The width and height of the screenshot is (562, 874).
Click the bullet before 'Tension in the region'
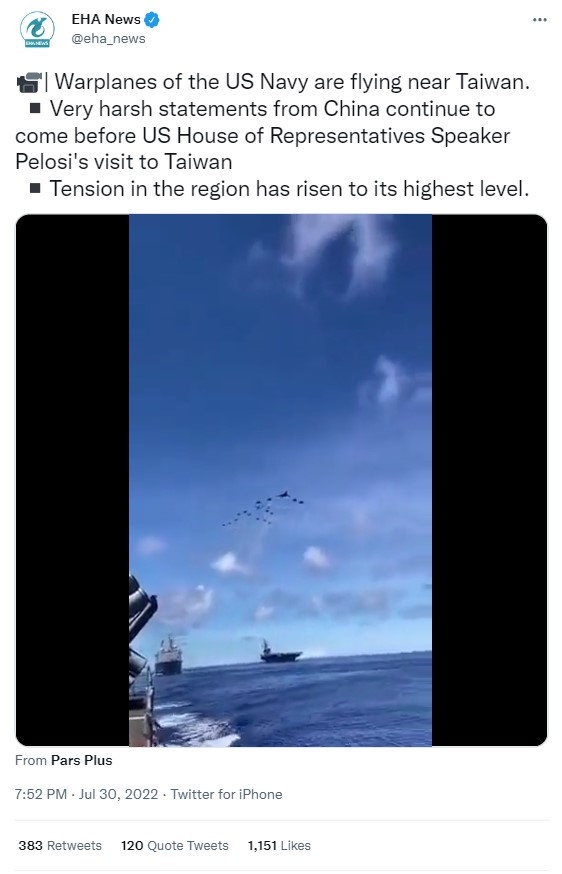(x=35, y=188)
